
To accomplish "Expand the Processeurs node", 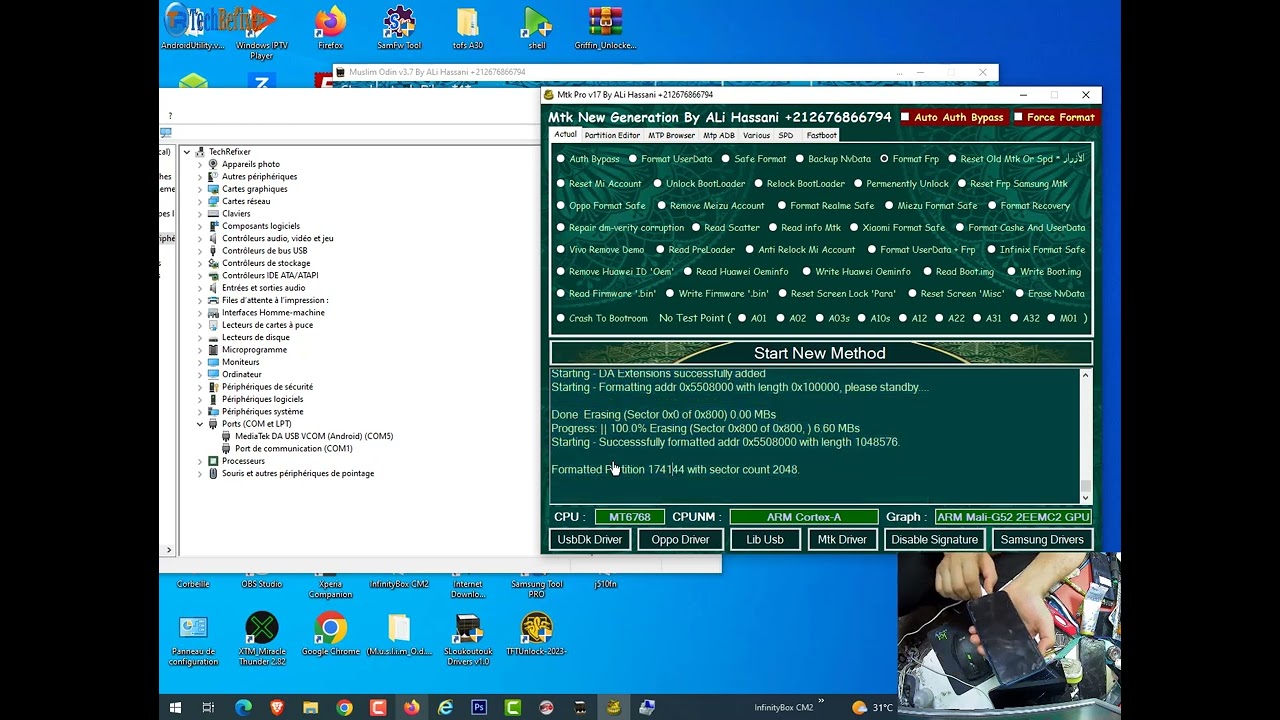I will [200, 461].
